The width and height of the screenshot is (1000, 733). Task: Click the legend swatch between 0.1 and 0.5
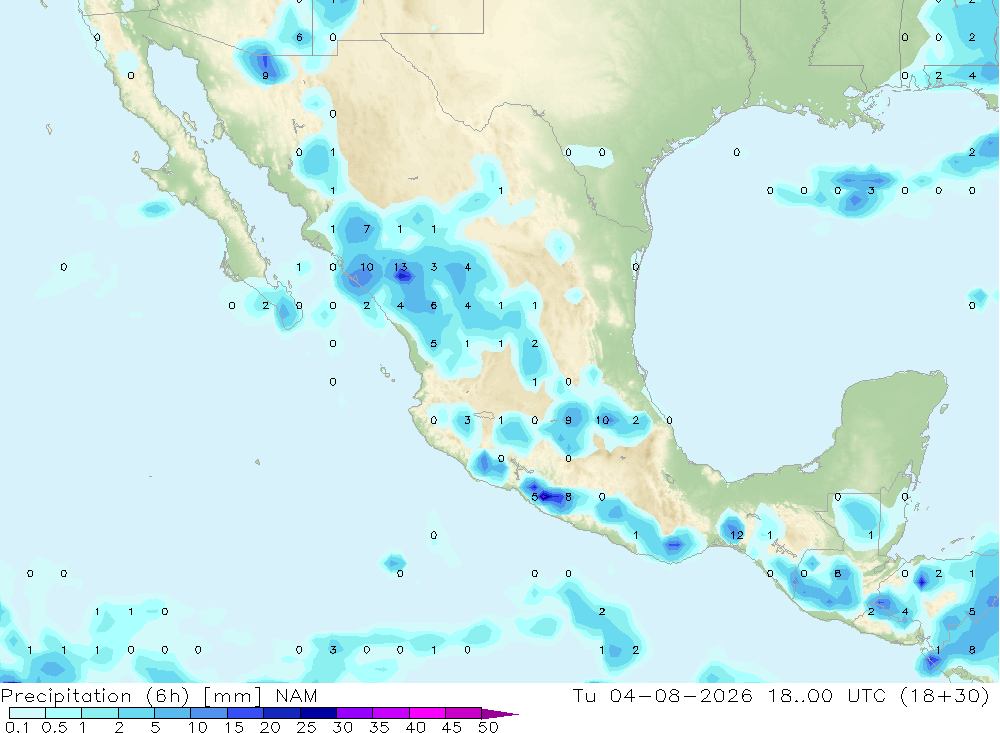click(27, 713)
